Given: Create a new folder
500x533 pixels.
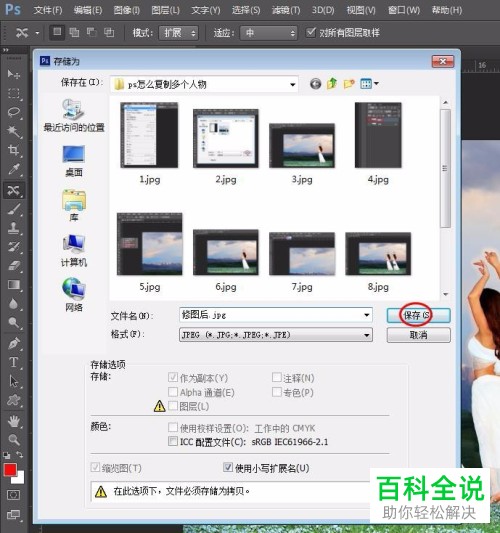Looking at the screenshot, I should click(x=349, y=84).
